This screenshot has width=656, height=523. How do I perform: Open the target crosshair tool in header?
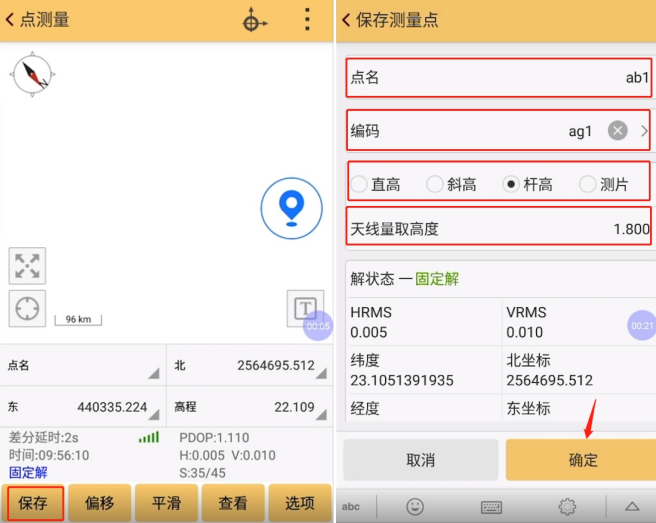pos(255,20)
